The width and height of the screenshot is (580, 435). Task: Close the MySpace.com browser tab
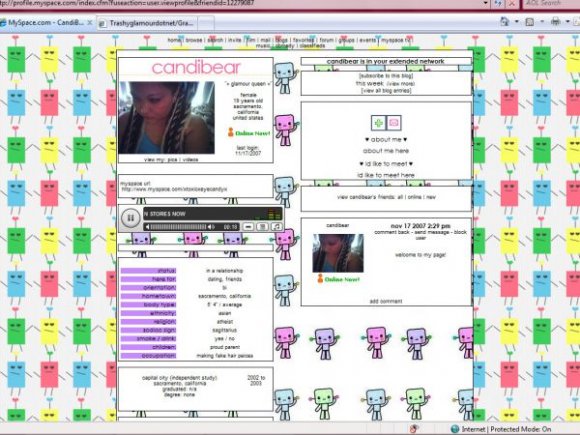click(90, 23)
